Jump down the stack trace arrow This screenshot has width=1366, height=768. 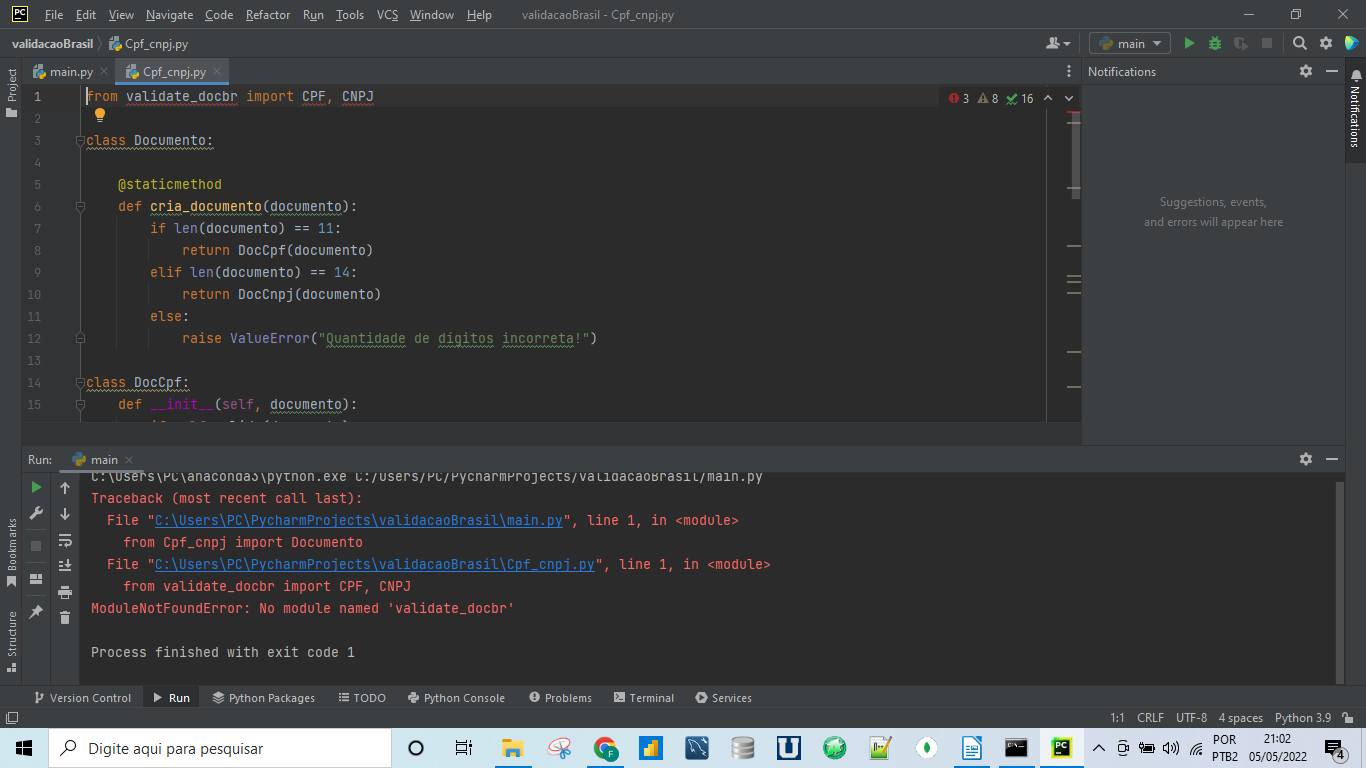65,513
